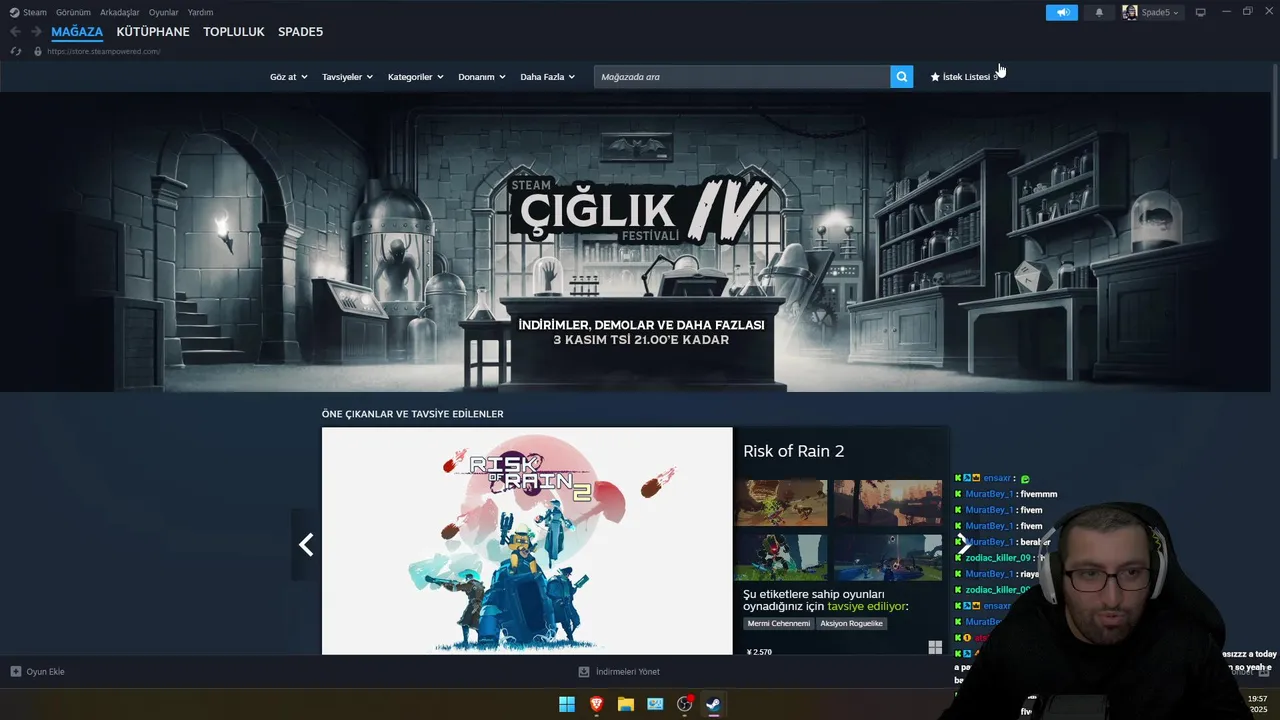
Task: Go back with the browser back arrow
Action: (15, 32)
